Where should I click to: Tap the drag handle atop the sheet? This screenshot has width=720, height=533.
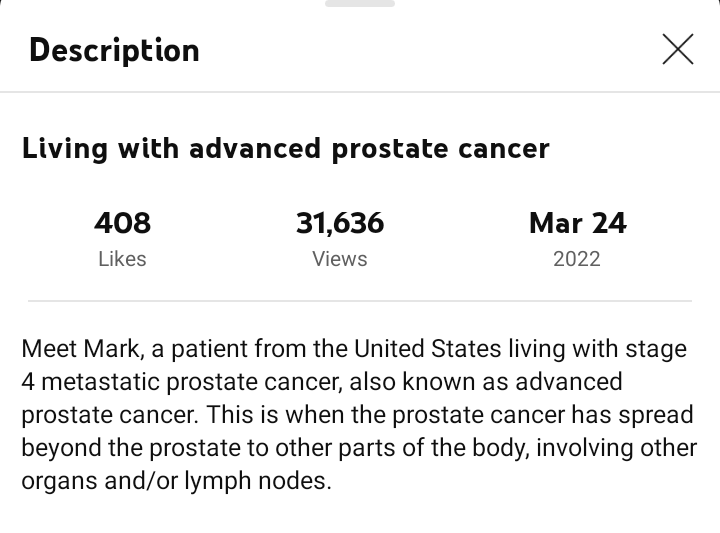pos(360,4)
